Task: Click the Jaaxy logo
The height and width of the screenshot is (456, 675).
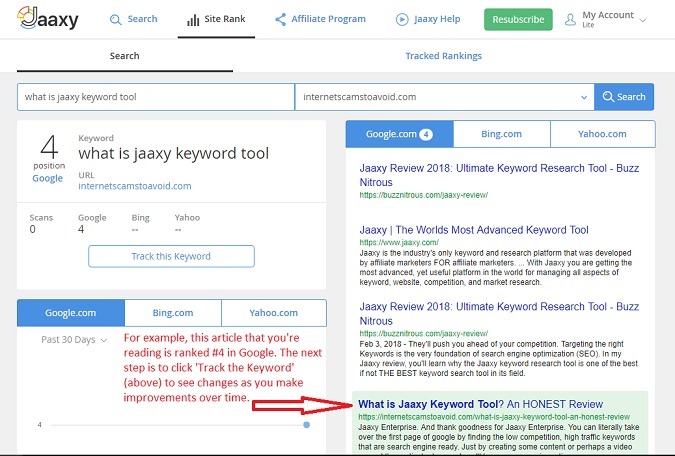Action: click(48, 18)
